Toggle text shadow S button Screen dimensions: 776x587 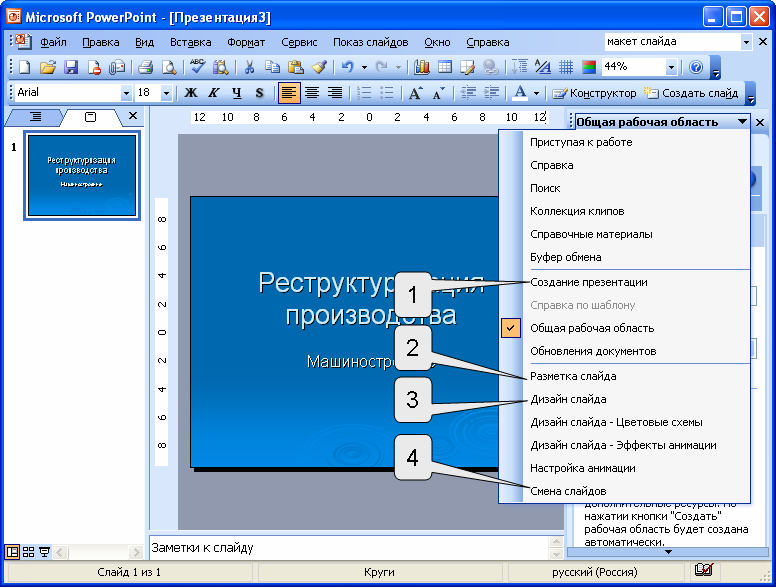[x=260, y=93]
